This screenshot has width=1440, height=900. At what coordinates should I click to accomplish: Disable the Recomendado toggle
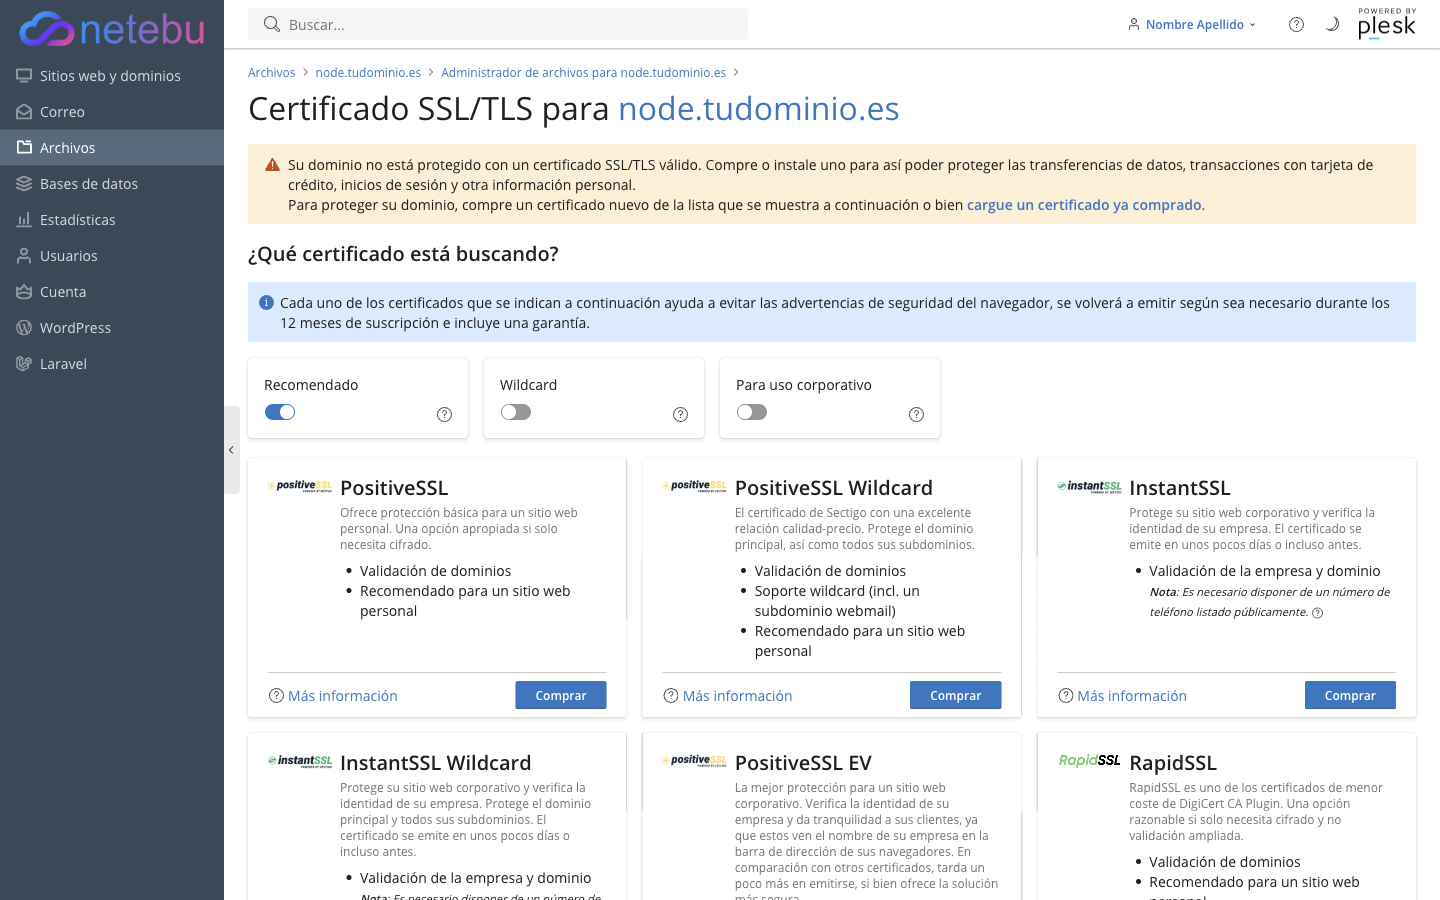280,412
